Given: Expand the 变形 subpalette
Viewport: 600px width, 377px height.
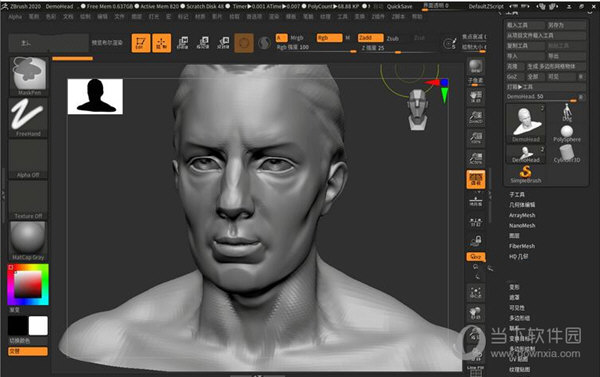Looking at the screenshot, I should 514,287.
